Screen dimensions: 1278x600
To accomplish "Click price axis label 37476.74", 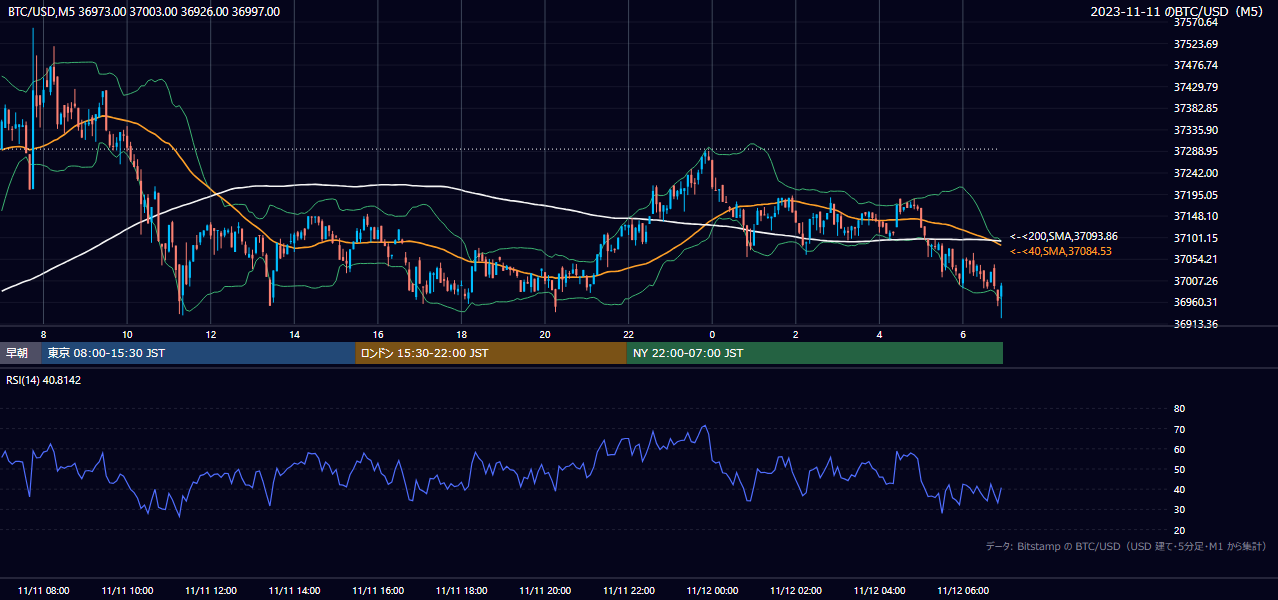I will 1195,65.
